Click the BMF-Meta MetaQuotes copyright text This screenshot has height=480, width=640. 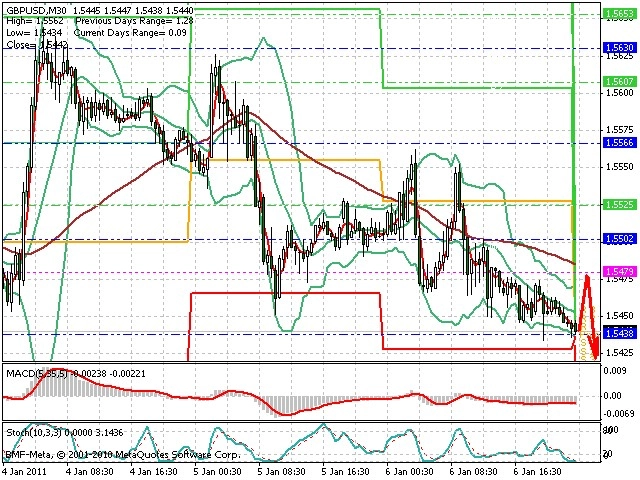point(122,454)
